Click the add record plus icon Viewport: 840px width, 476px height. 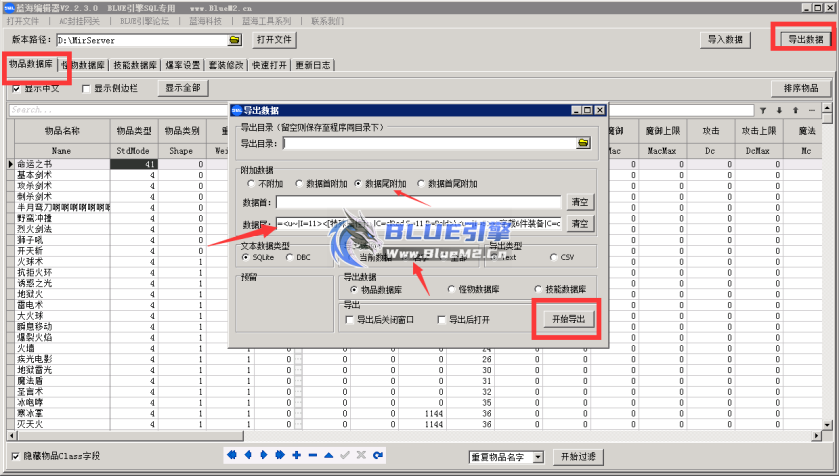click(x=297, y=456)
